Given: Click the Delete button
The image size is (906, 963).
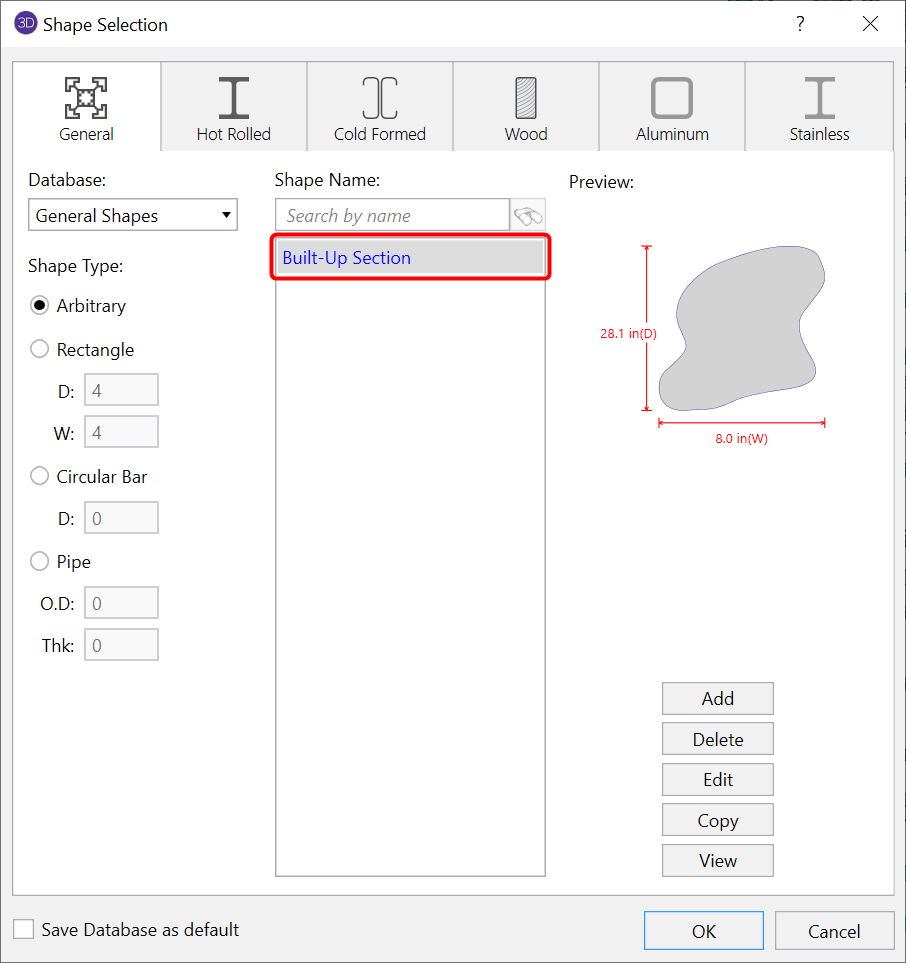Looking at the screenshot, I should click(x=717, y=738).
